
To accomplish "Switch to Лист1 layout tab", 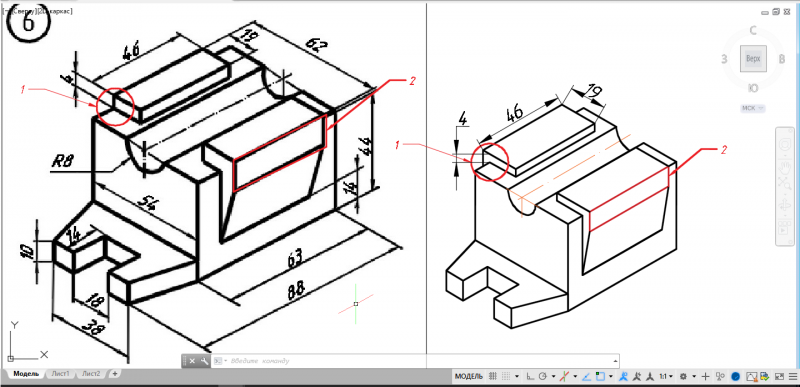I will [x=60, y=374].
